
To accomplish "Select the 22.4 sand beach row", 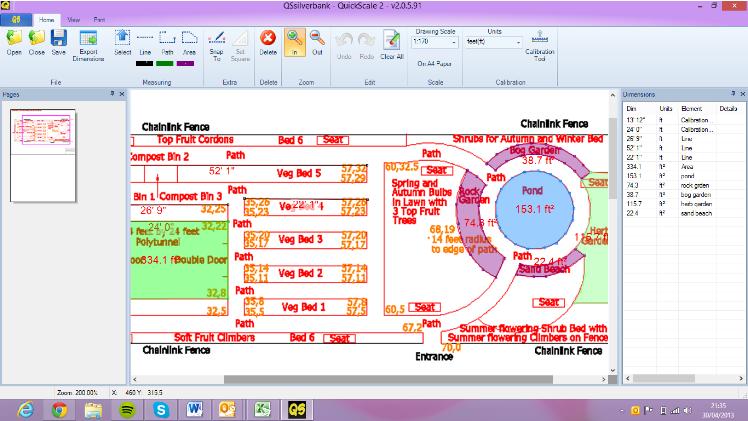I will click(684, 213).
